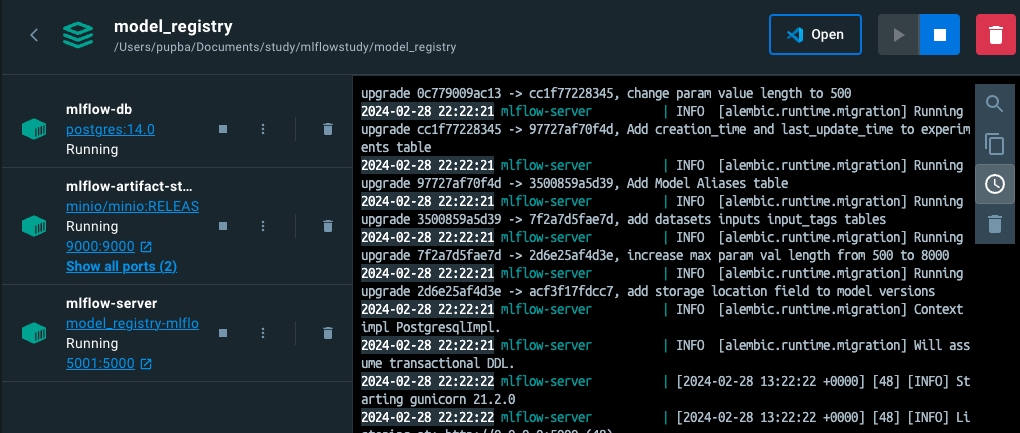This screenshot has height=433, width=1020.
Task: Delete the mlflow-db container
Action: 328,129
